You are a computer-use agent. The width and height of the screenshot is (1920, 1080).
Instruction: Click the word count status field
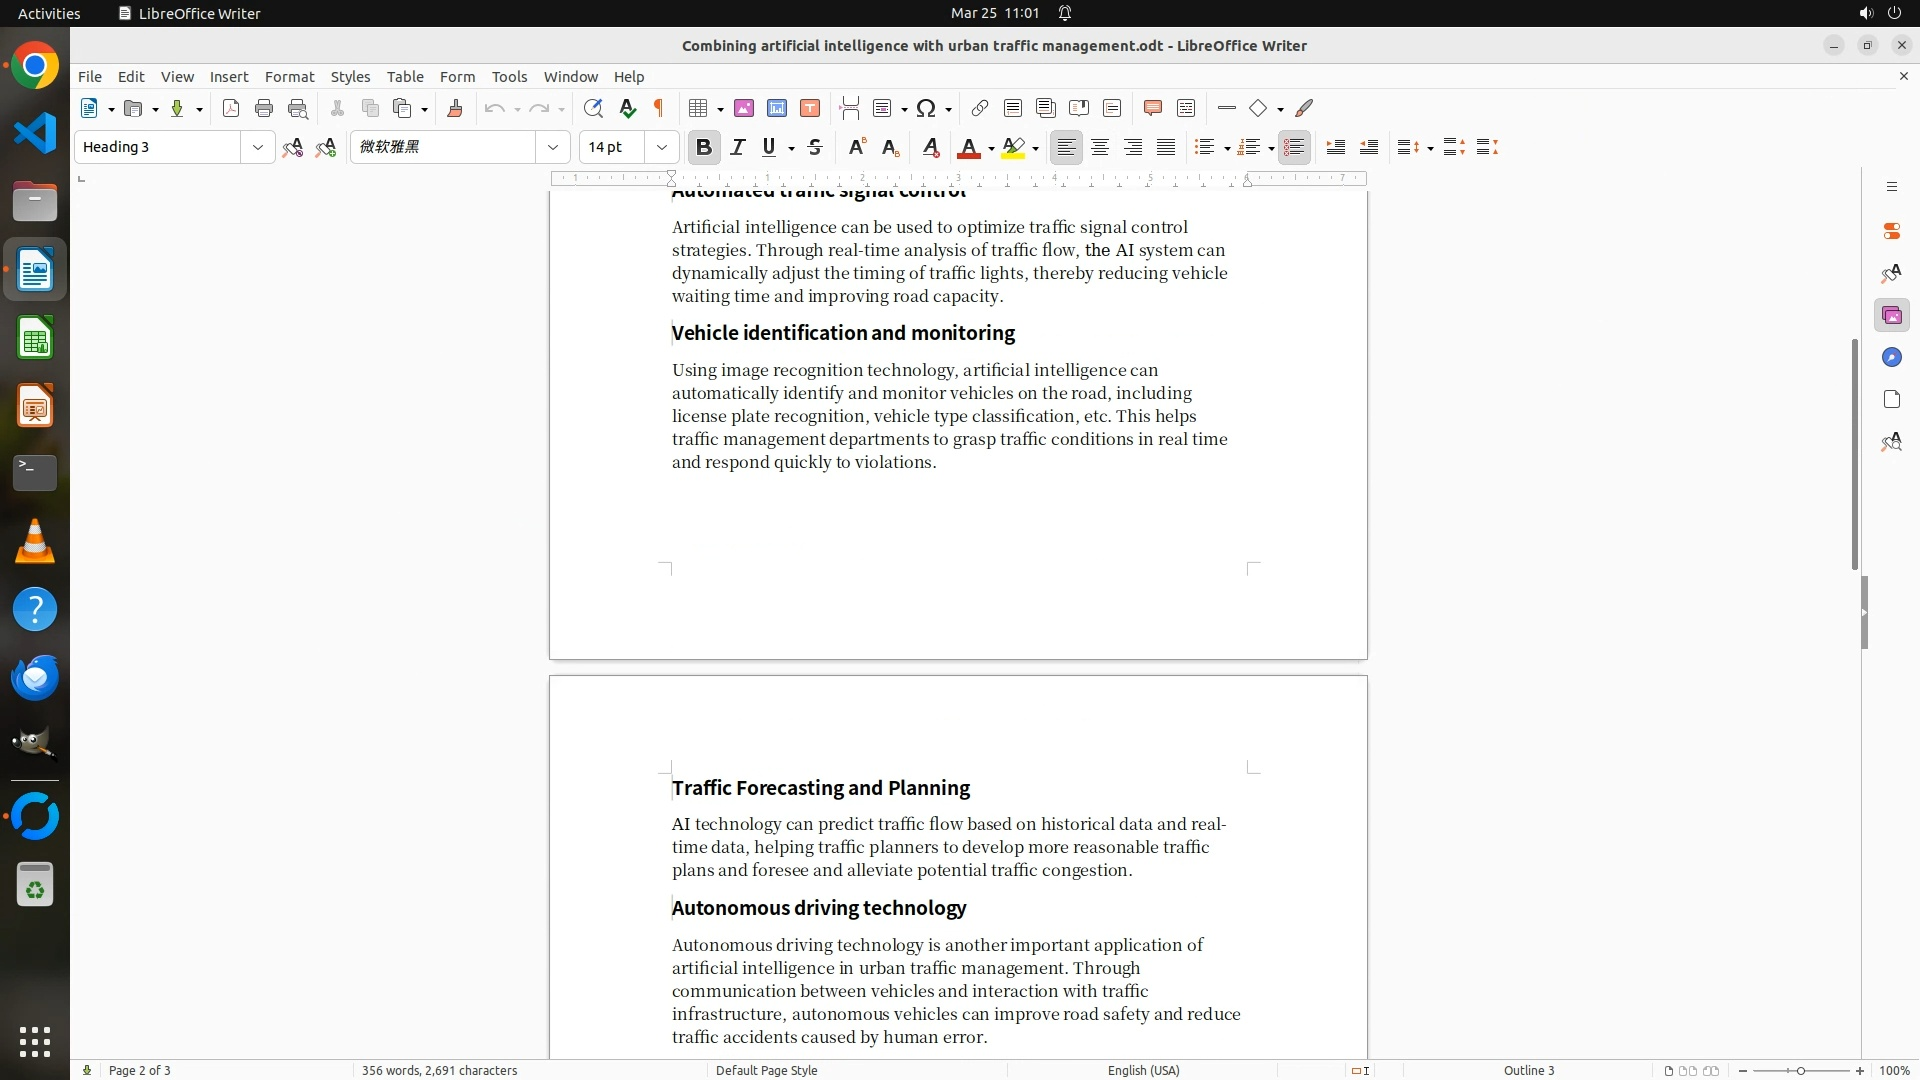[x=439, y=1070]
